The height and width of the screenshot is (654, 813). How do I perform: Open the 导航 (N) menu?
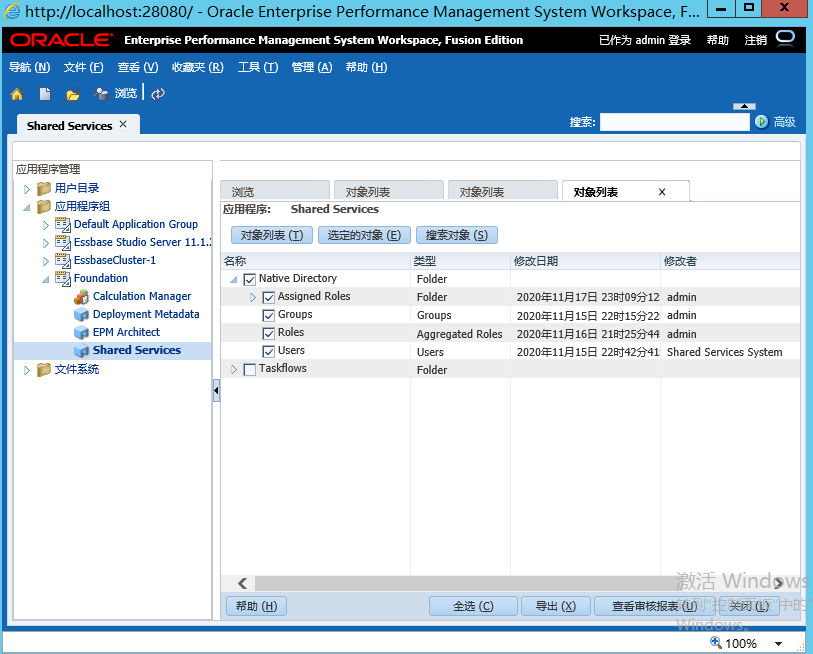pos(30,67)
